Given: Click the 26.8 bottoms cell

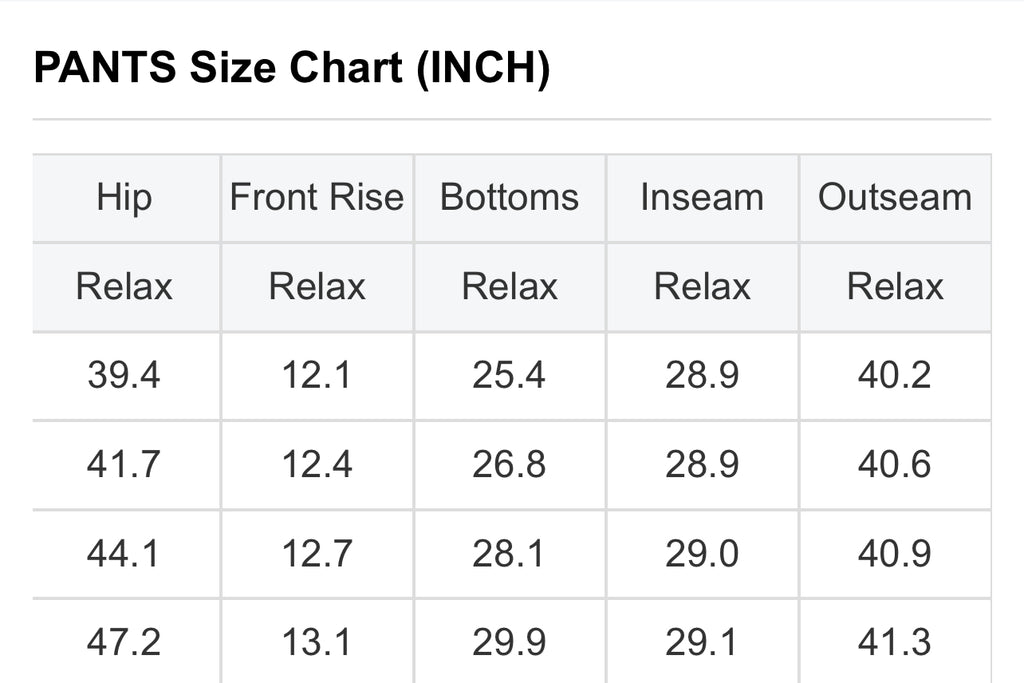Looking at the screenshot, I should pyautogui.click(x=509, y=465).
